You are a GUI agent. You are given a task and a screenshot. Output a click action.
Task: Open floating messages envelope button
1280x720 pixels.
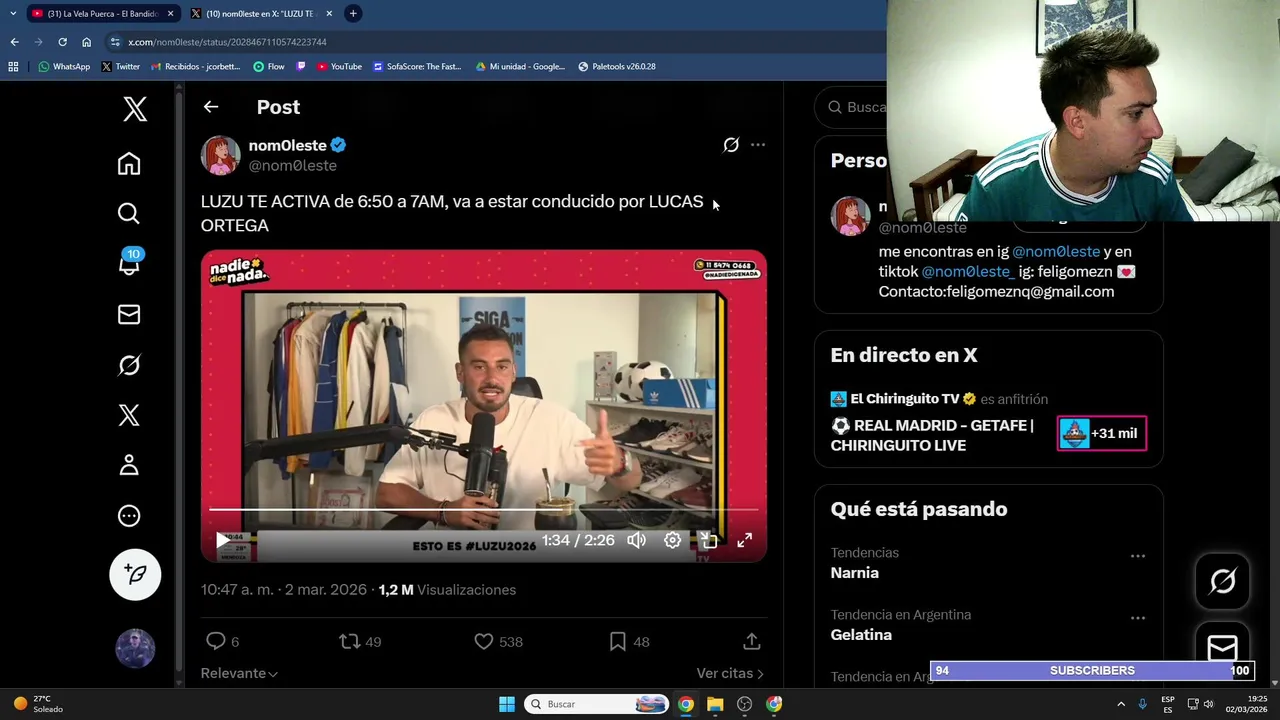tap(1222, 647)
